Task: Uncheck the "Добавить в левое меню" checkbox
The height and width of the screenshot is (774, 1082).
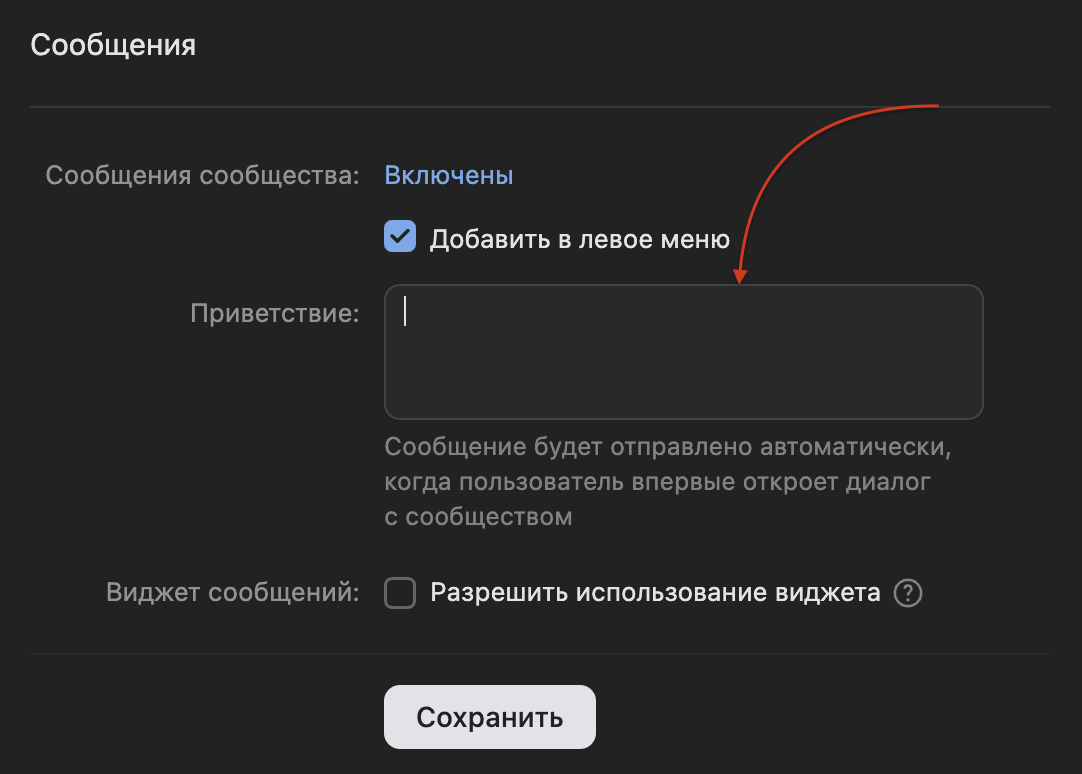Action: pos(400,238)
